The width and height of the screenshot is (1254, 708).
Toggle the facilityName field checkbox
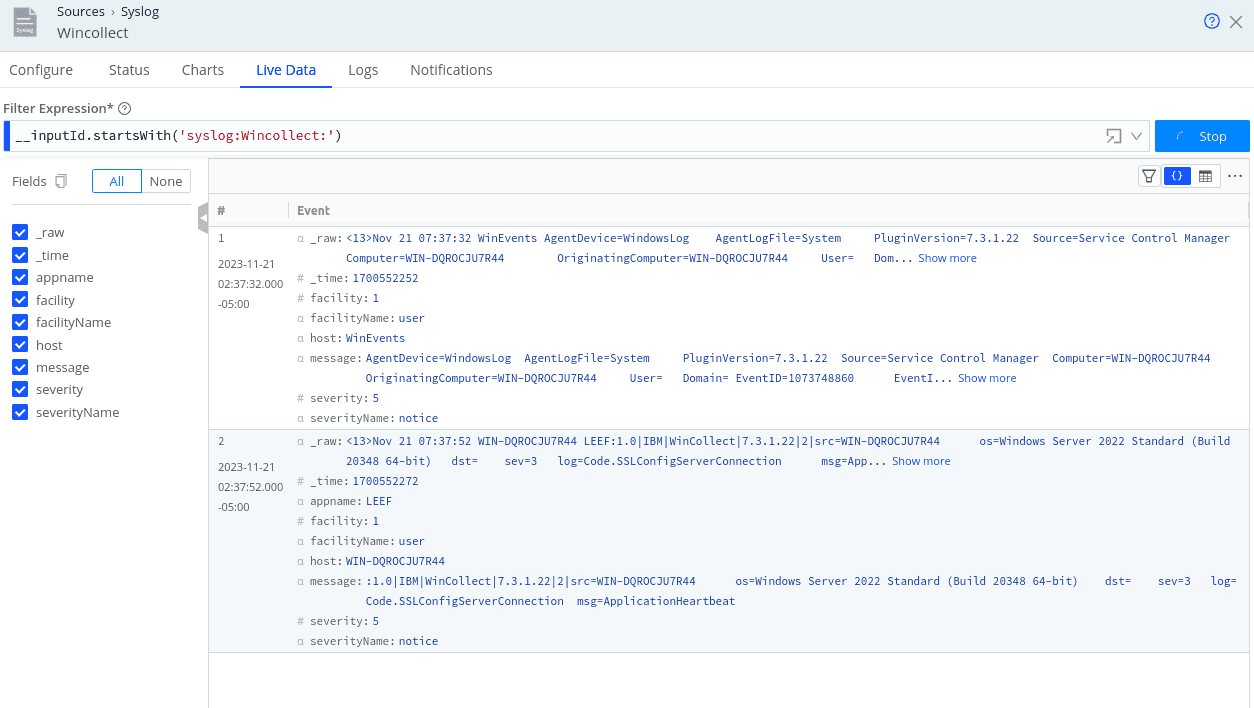click(x=20, y=322)
